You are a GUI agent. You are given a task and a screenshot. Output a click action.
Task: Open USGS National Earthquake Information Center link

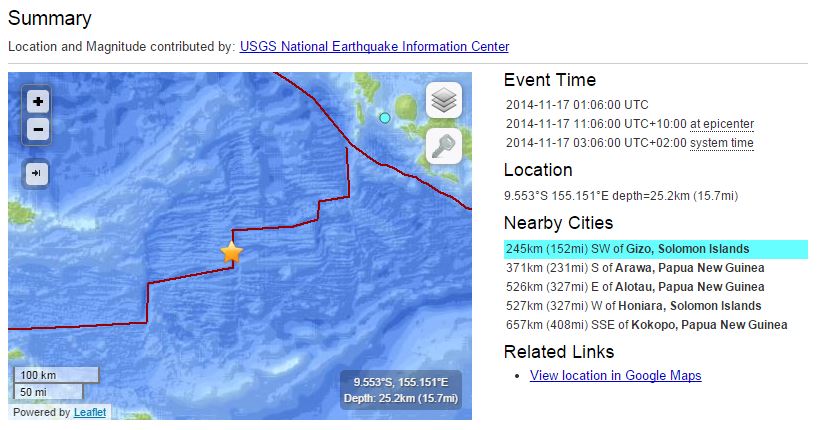374,47
